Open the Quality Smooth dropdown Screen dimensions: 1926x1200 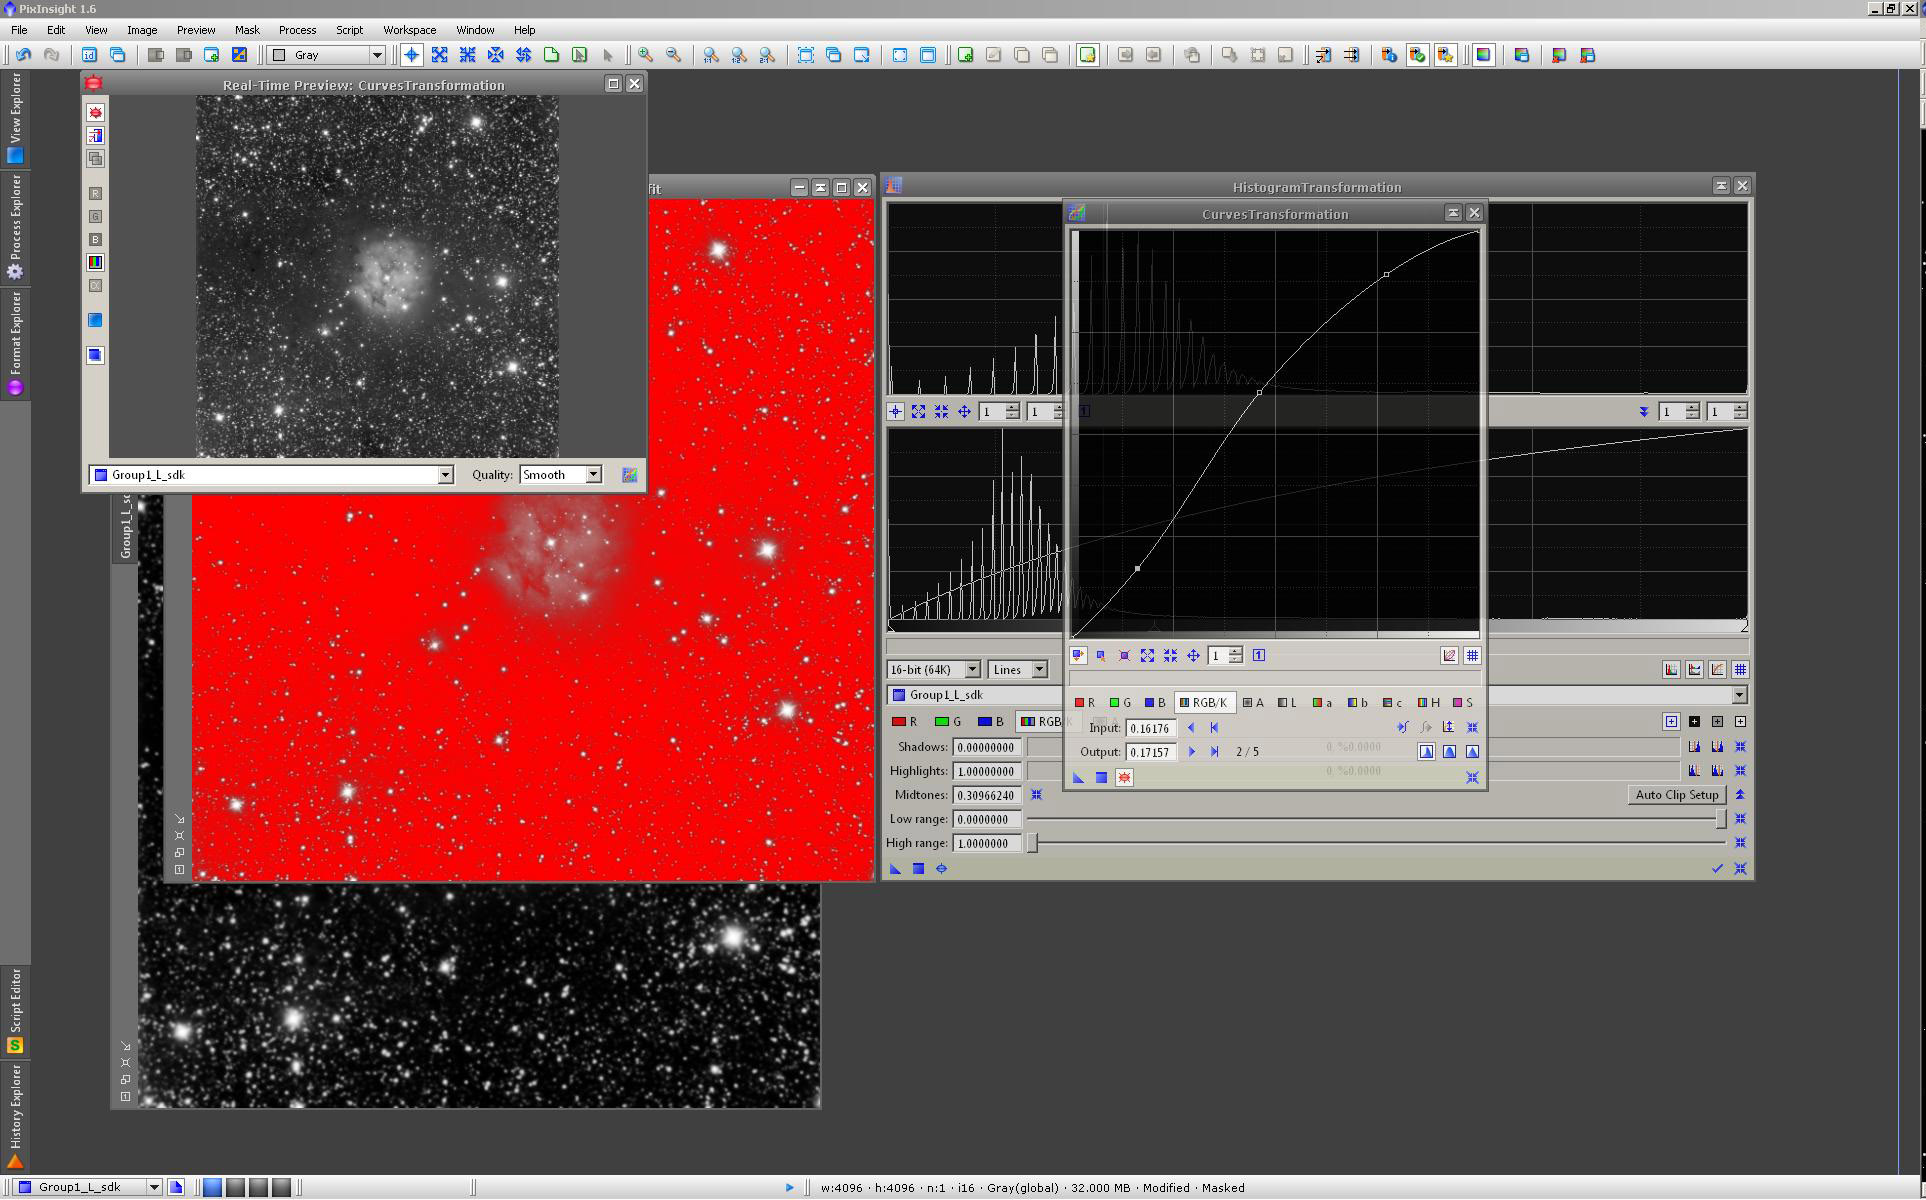pyautogui.click(x=560, y=475)
